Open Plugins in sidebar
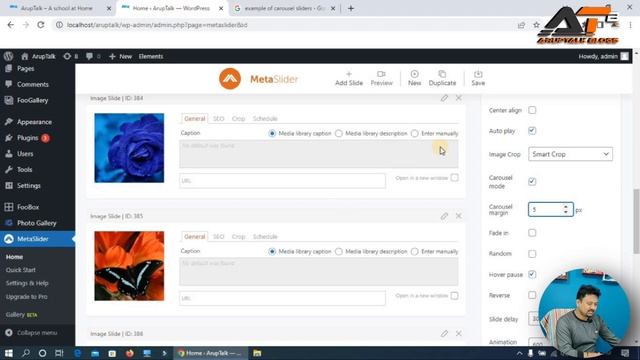Screen dimensions: 640x360 (x=27, y=138)
